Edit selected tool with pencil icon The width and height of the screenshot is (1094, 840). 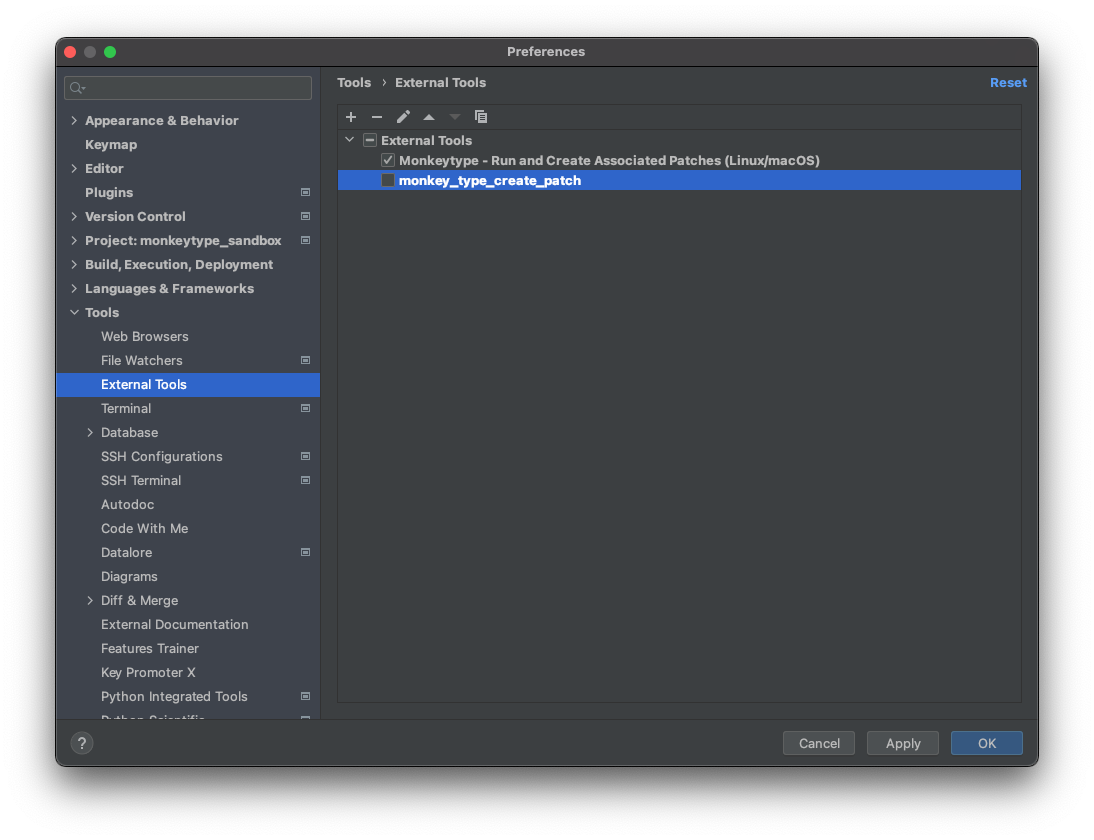click(x=403, y=117)
